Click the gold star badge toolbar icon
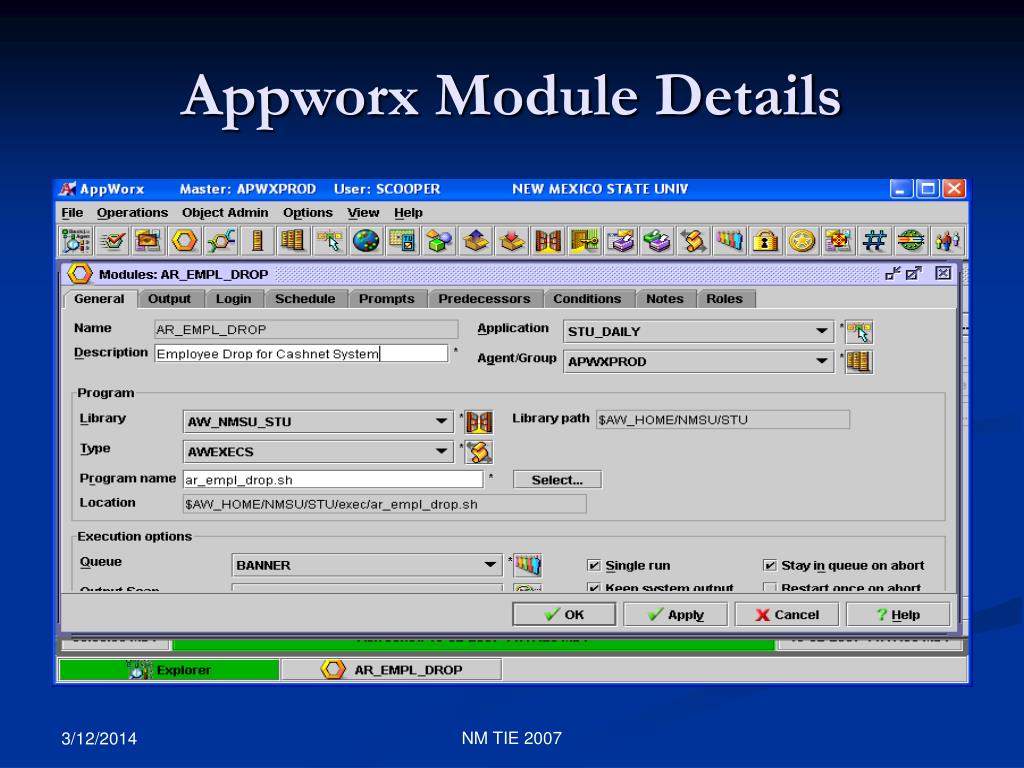 pos(801,241)
